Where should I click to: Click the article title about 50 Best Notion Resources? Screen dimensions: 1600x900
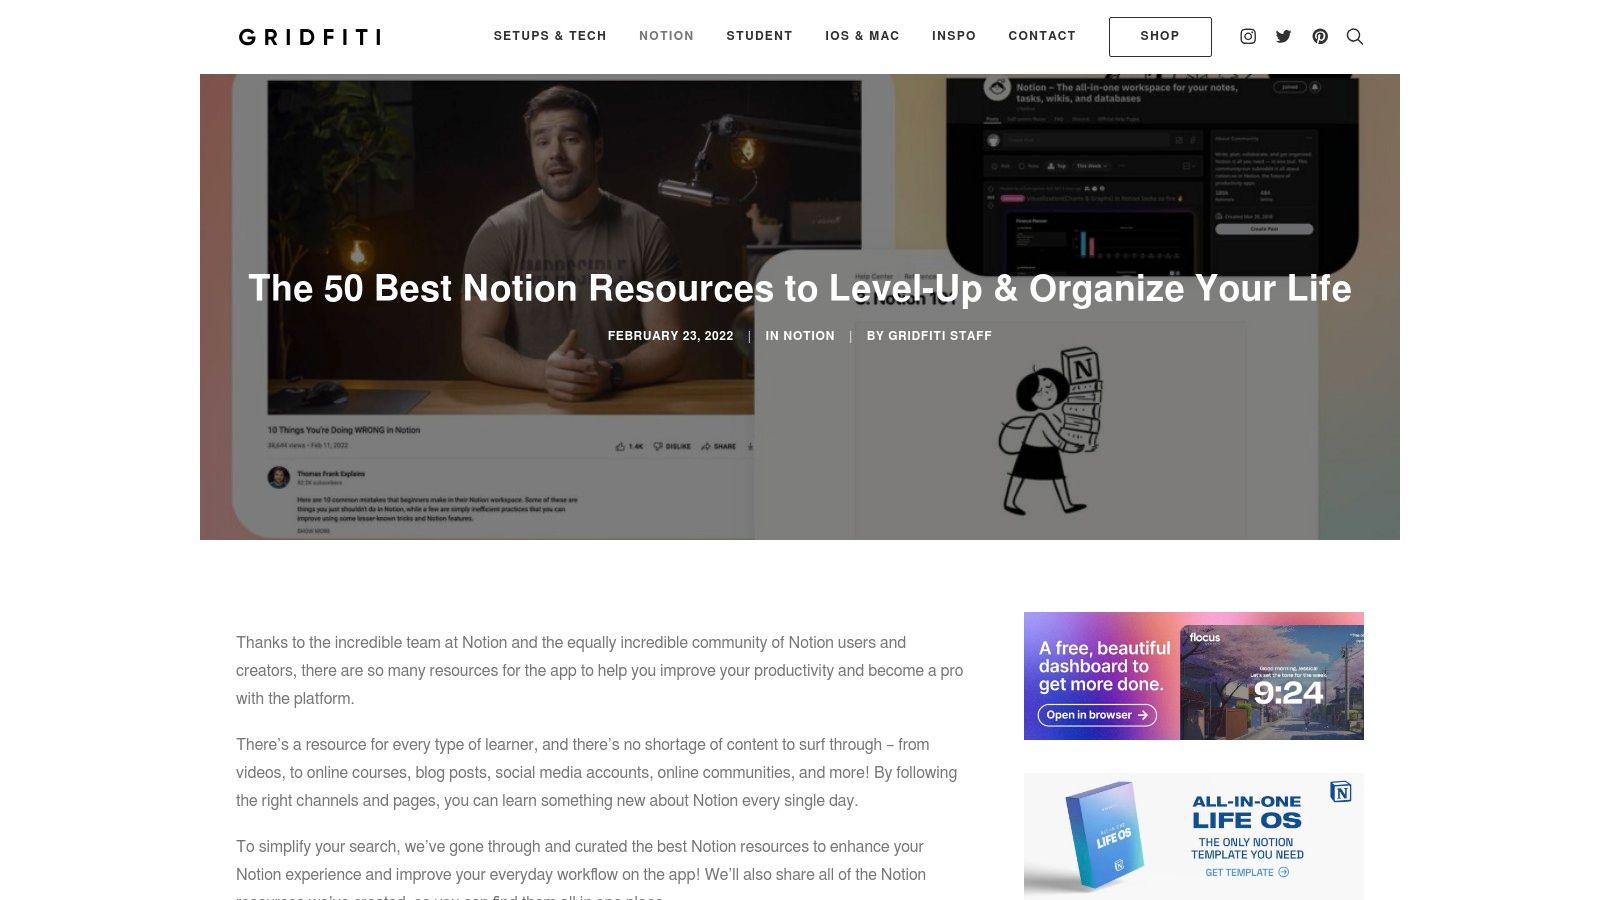tap(800, 288)
